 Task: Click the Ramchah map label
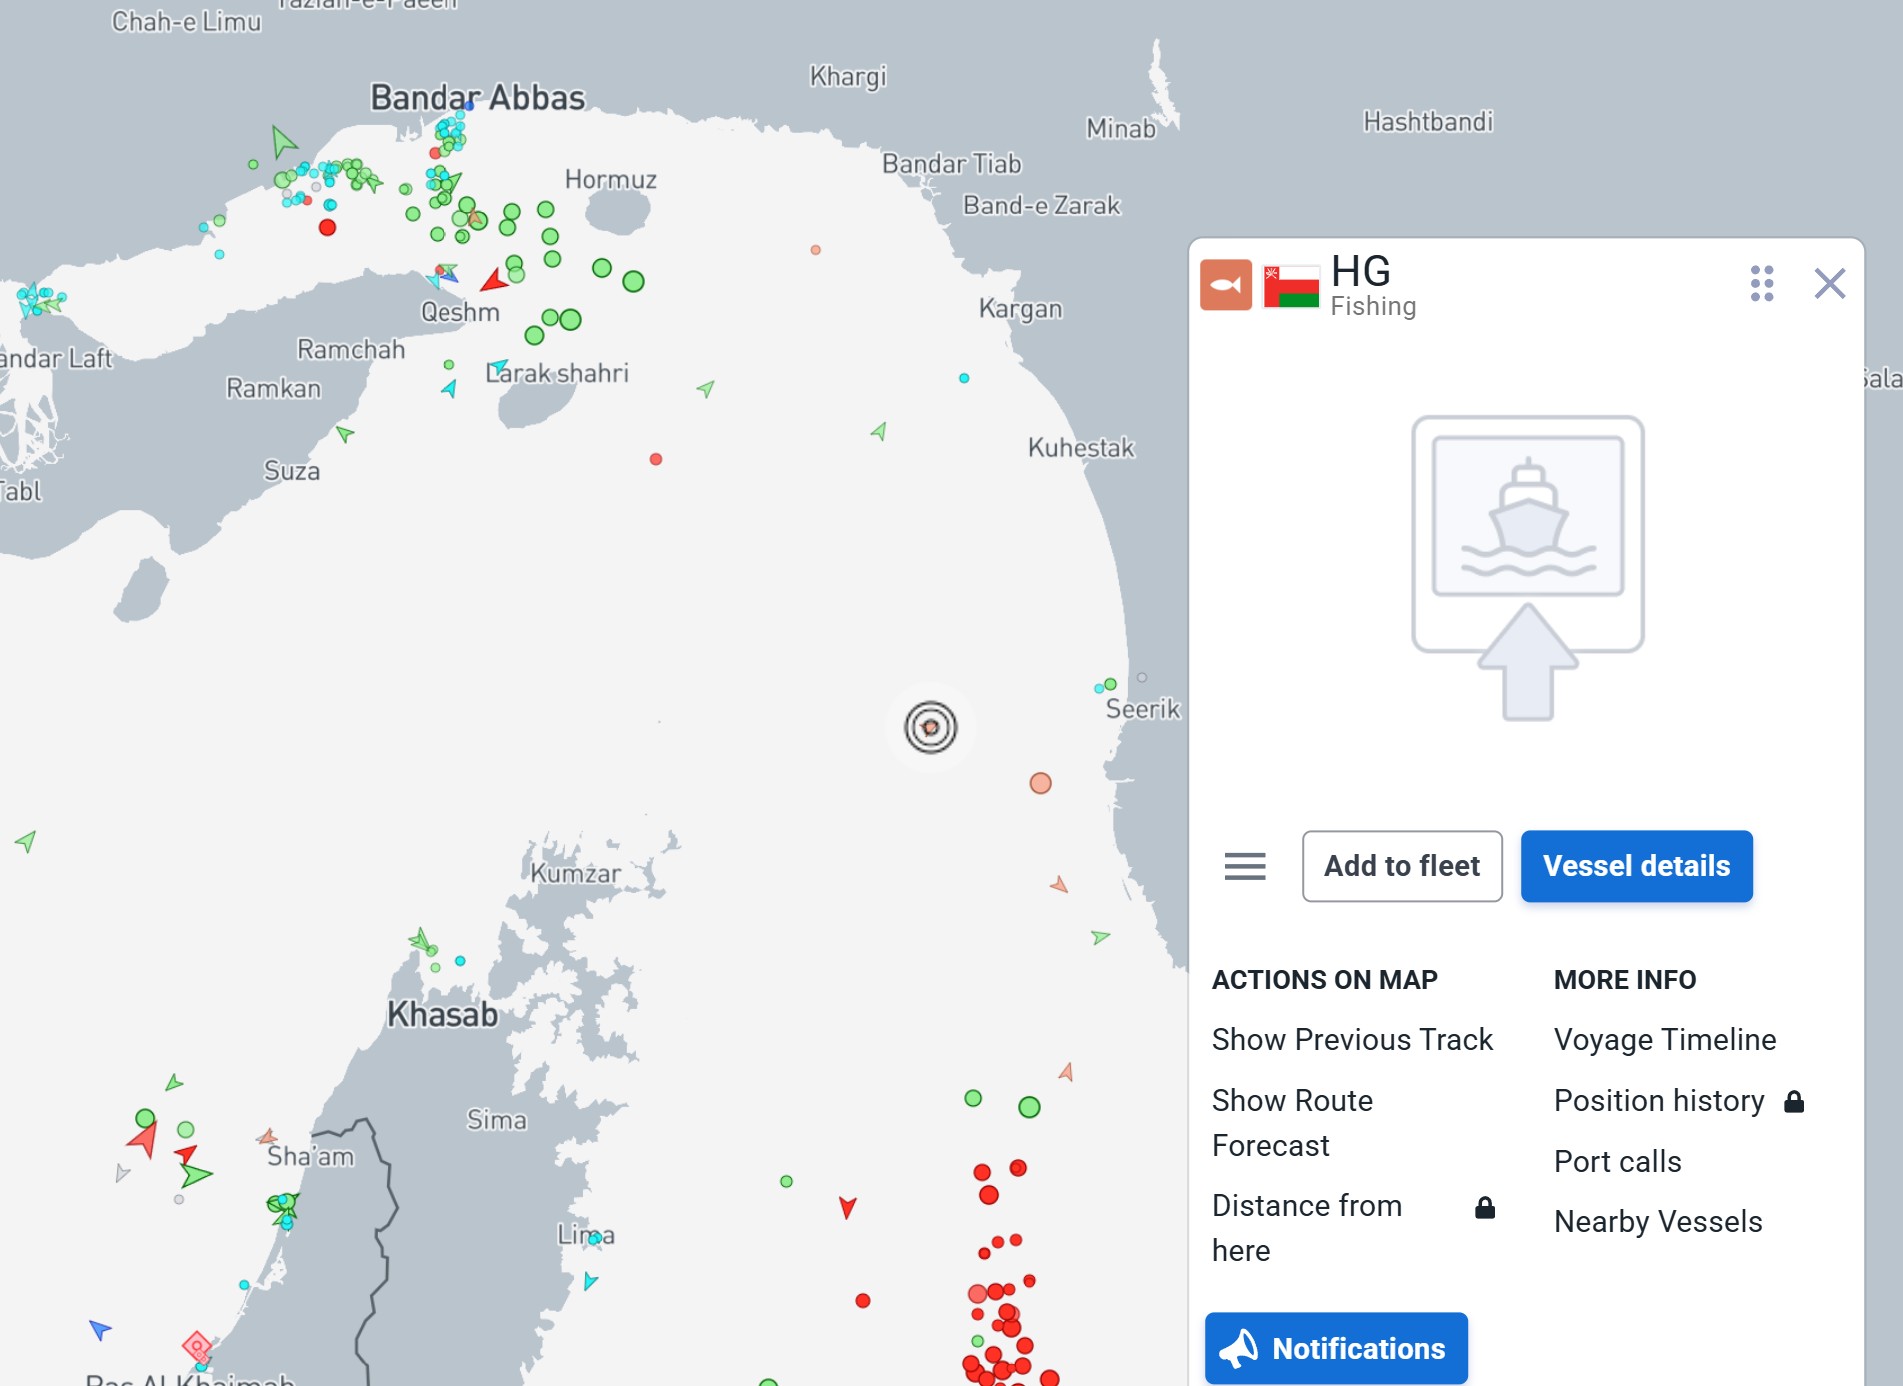351,350
